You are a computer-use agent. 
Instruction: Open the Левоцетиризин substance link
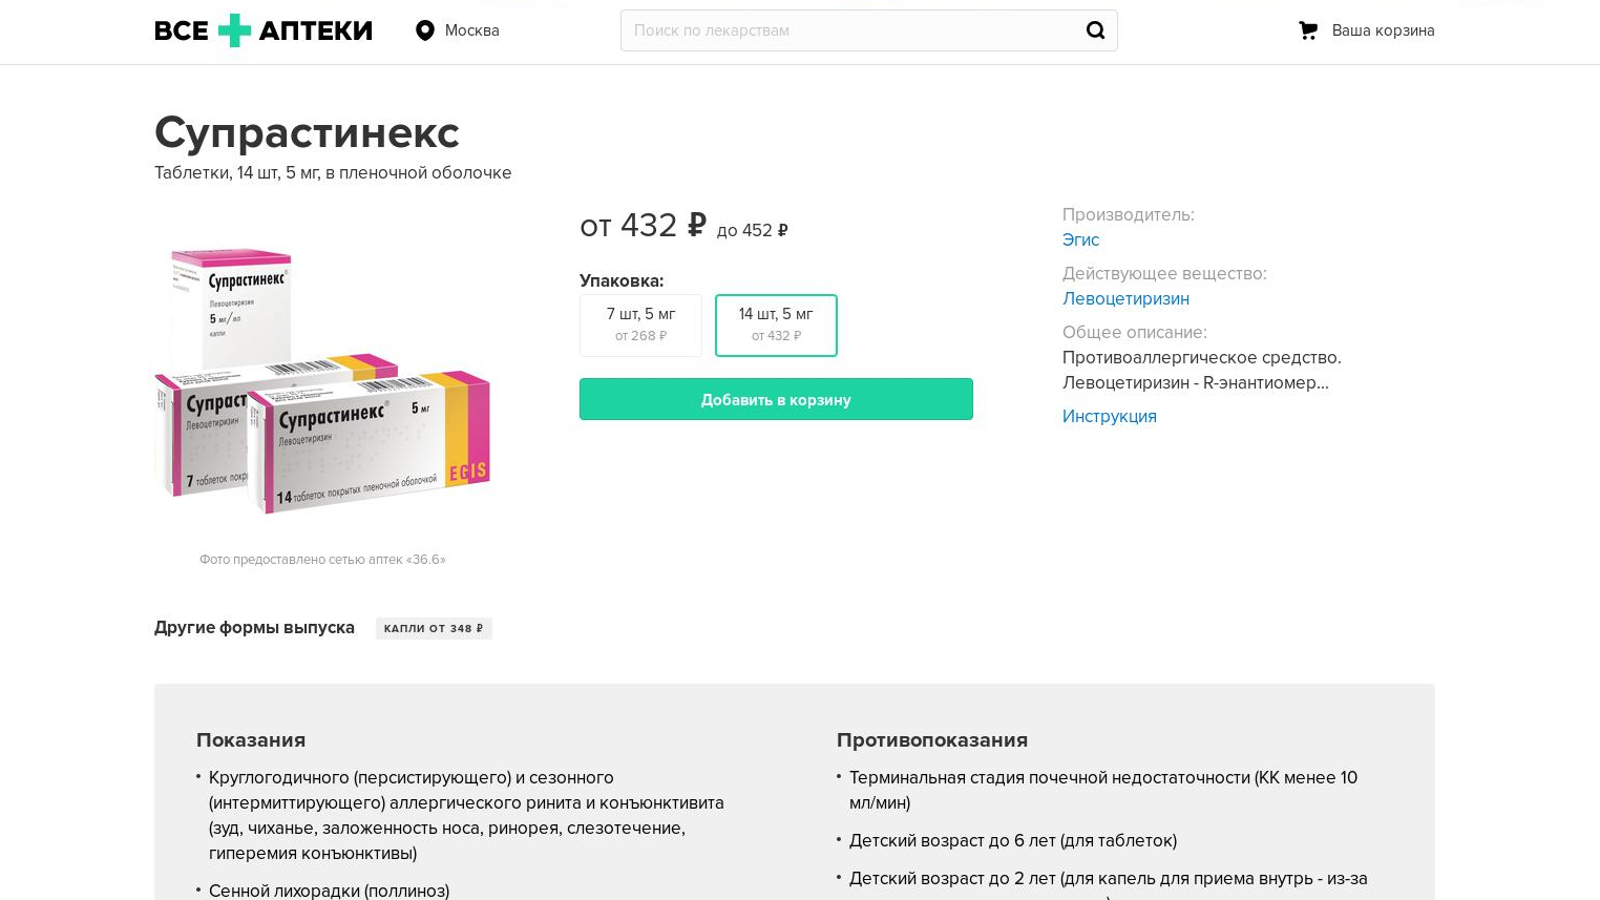tap(1125, 299)
